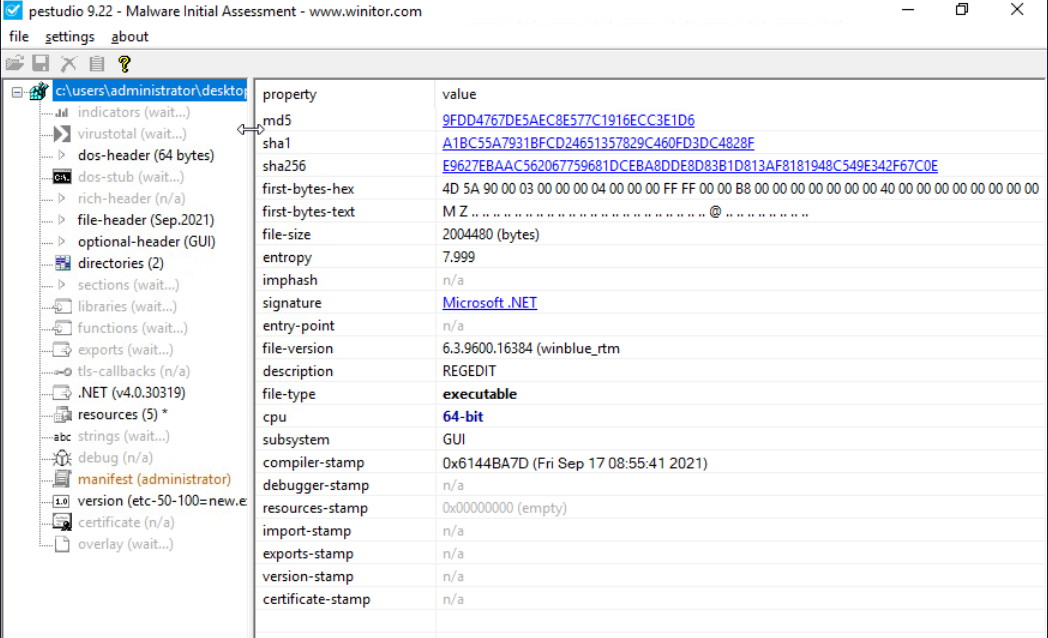Expand the optional-header (GUI) node
This screenshot has height=638, width=1048.
(x=62, y=242)
